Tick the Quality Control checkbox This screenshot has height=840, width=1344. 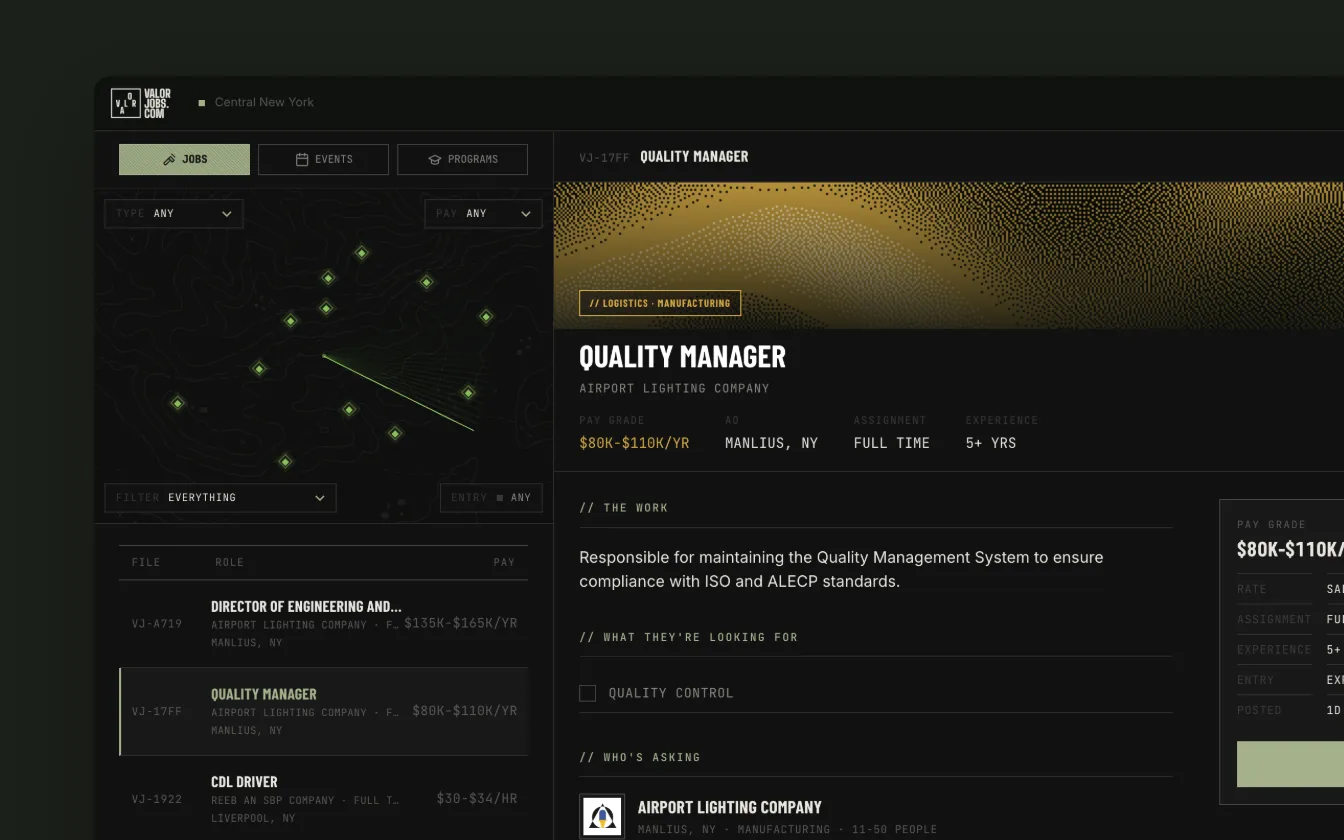pos(588,693)
